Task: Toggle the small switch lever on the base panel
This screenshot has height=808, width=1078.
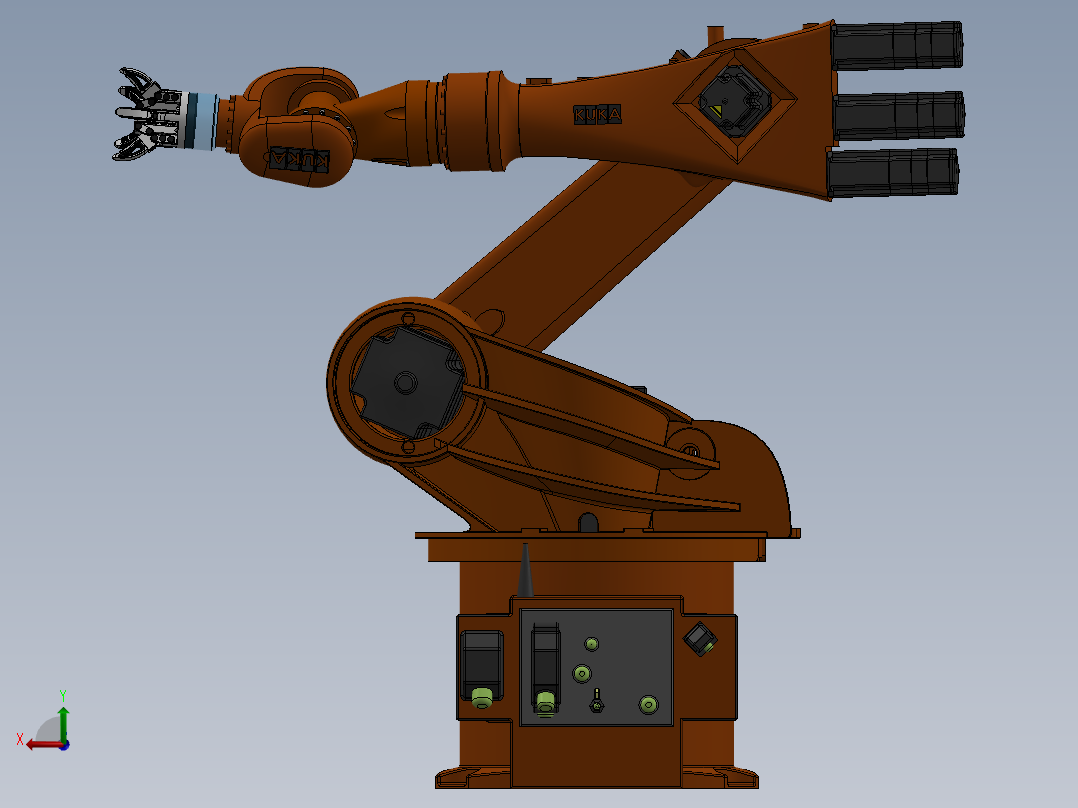Action: pyautogui.click(x=597, y=703)
